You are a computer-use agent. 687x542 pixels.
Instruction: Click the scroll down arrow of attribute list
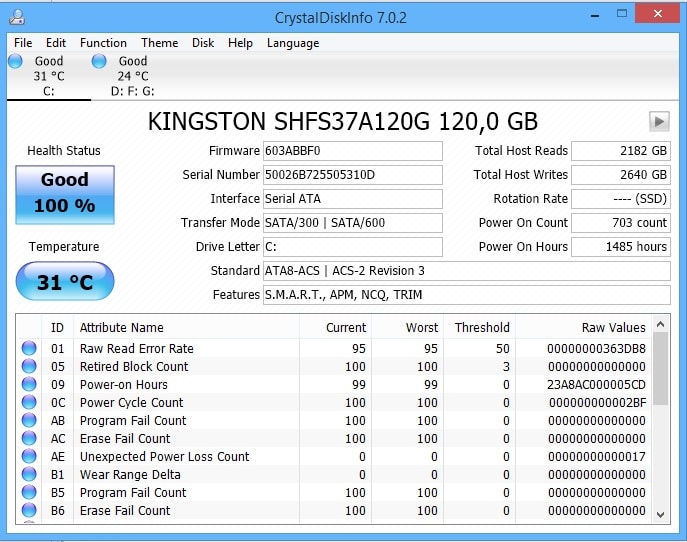click(661, 515)
